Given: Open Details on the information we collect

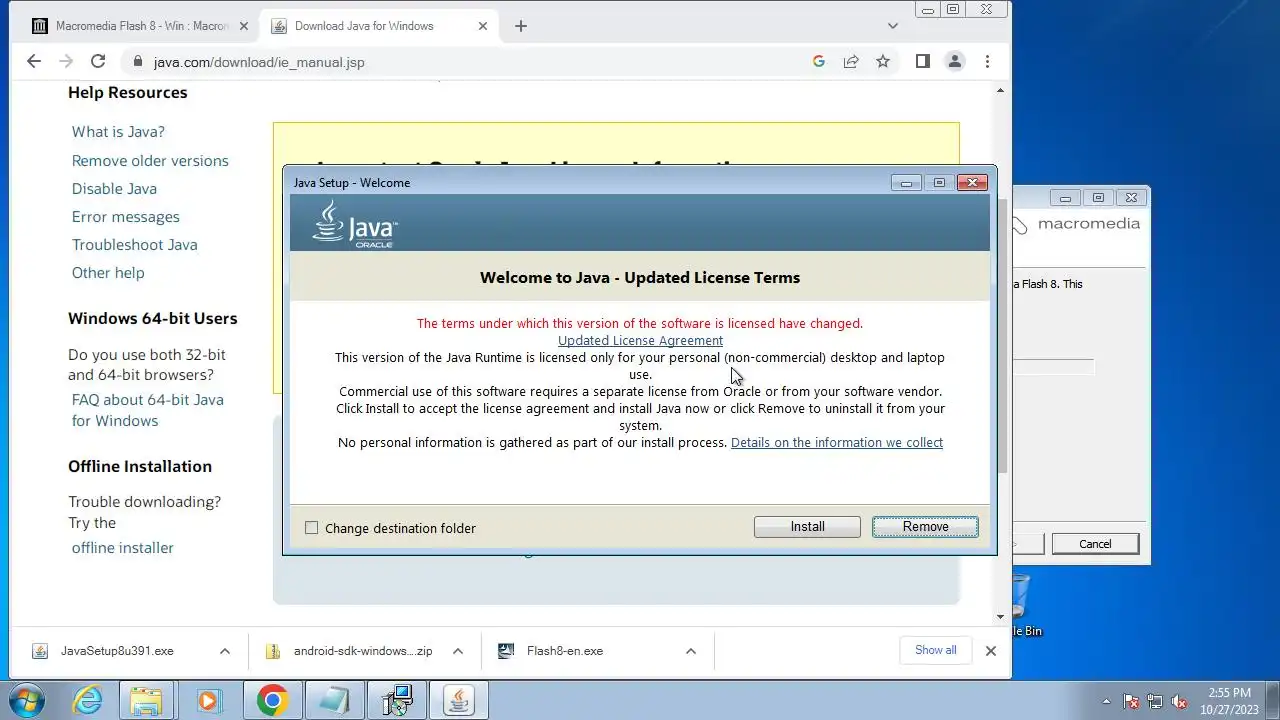Looking at the screenshot, I should pos(837,442).
